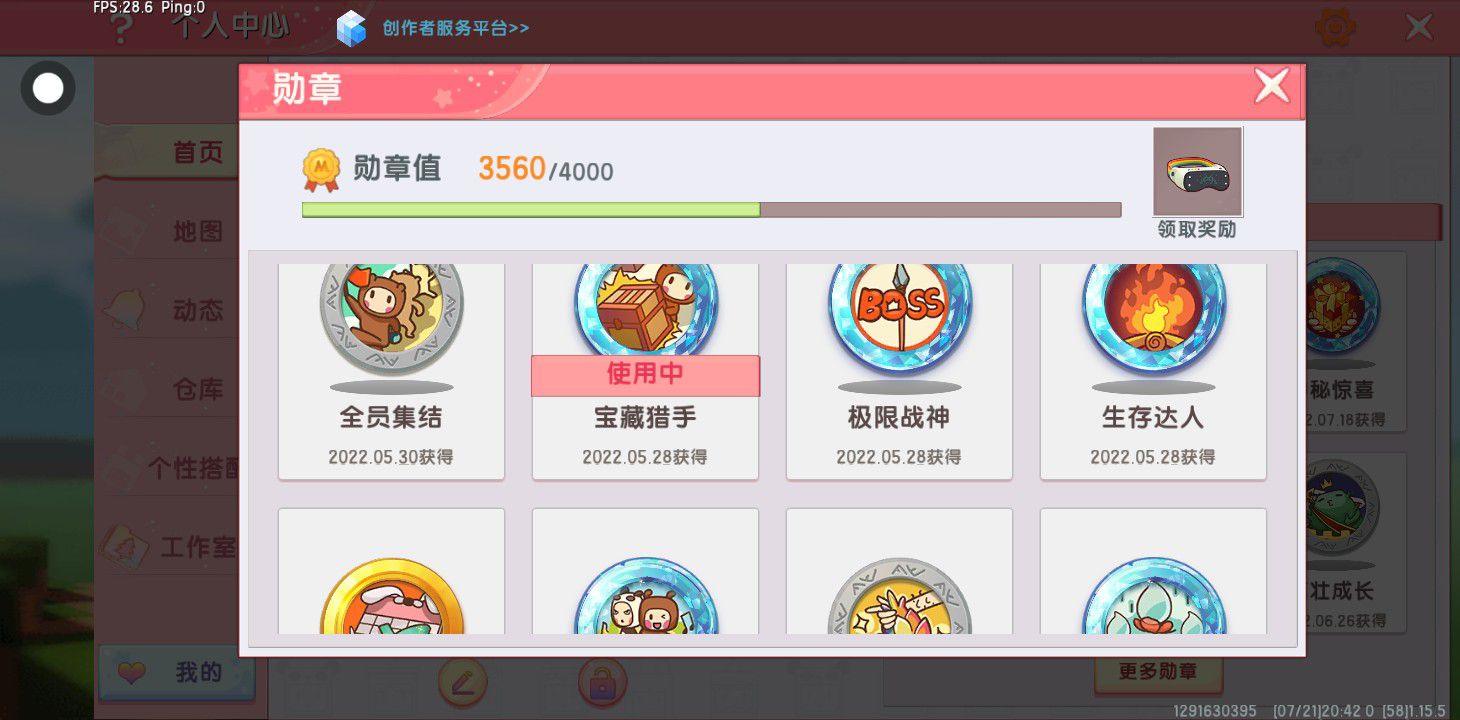Image resolution: width=1460 pixels, height=720 pixels.
Task: Open the 动态 sidebar tab
Action: click(198, 310)
